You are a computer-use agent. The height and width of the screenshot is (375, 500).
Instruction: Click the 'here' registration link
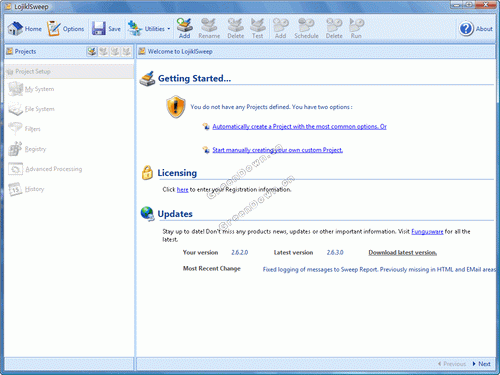coord(182,190)
